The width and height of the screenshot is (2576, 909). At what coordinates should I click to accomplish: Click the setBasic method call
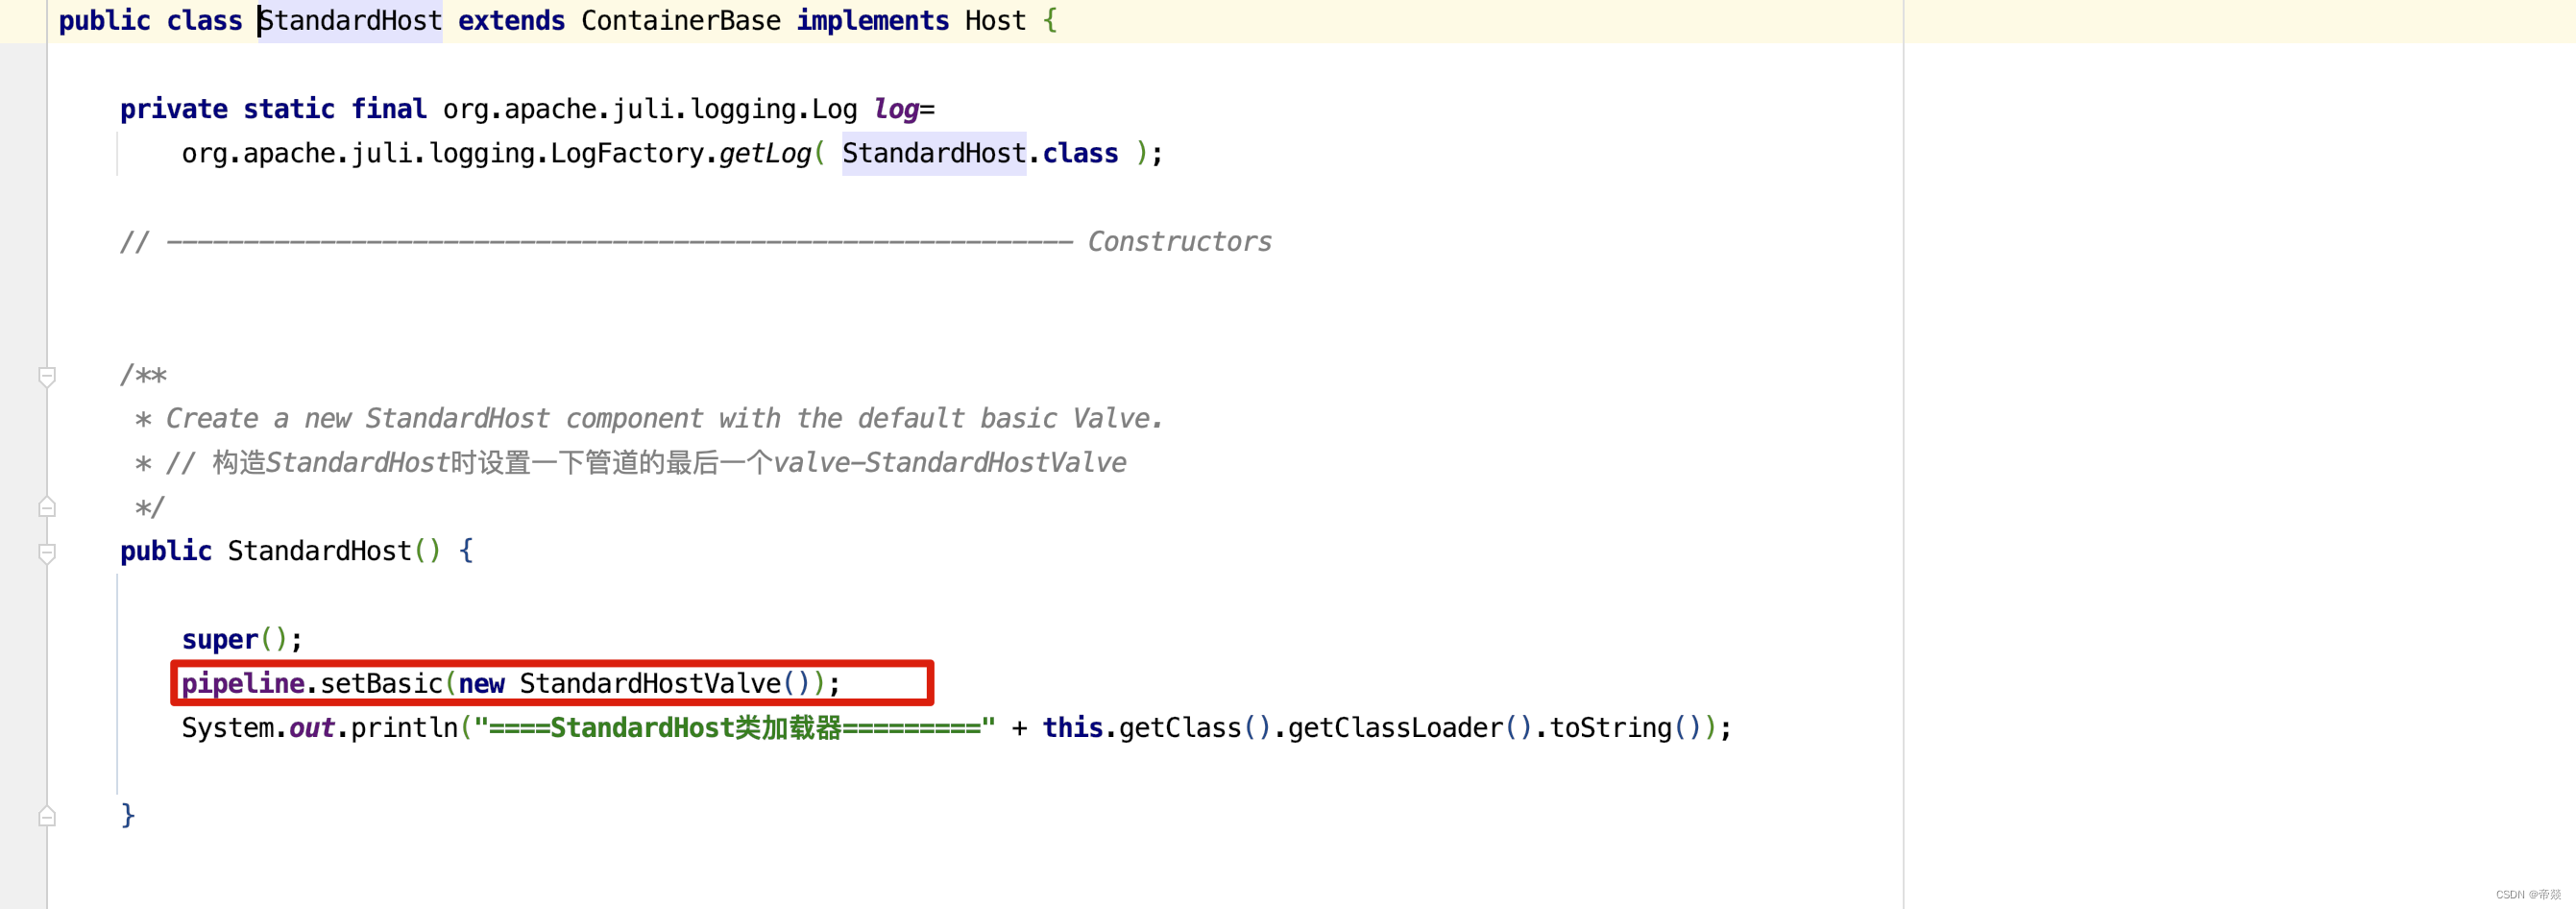tap(381, 683)
